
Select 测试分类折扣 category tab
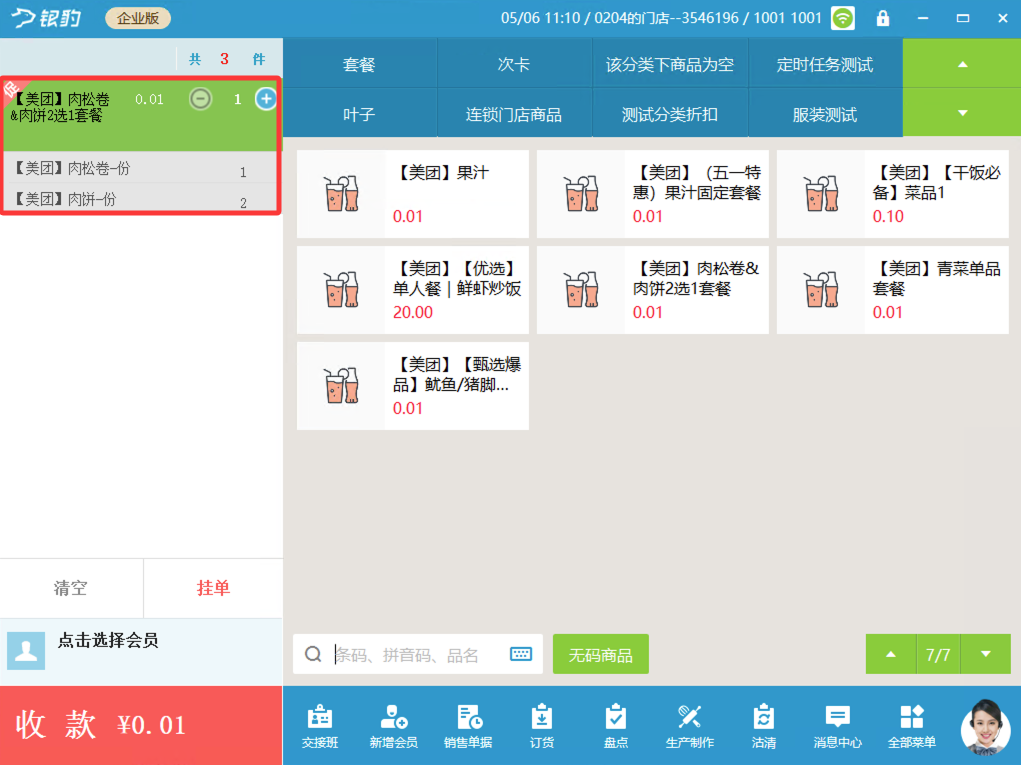670,114
